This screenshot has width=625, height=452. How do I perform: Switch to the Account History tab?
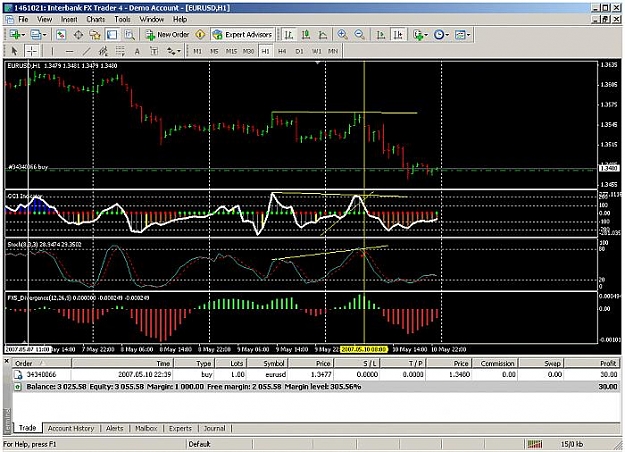coord(71,428)
